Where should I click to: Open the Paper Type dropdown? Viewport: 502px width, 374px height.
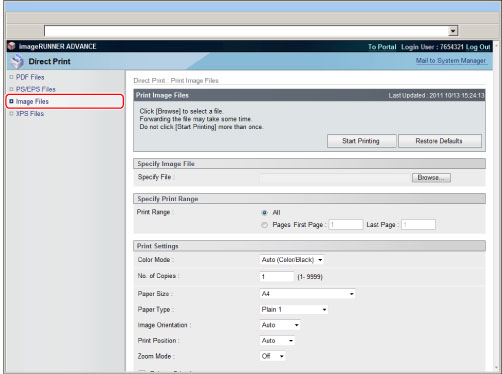point(294,309)
